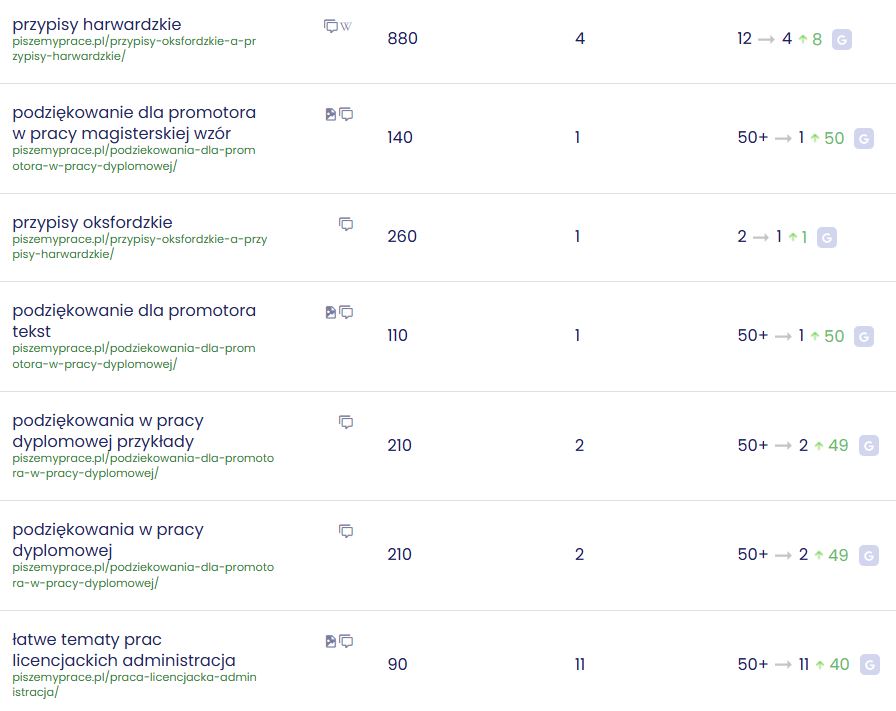Image resolution: width=896 pixels, height=711 pixels.
Task: Click image pack icon for podziękowanie dla promotora tekst
Action: click(x=330, y=312)
